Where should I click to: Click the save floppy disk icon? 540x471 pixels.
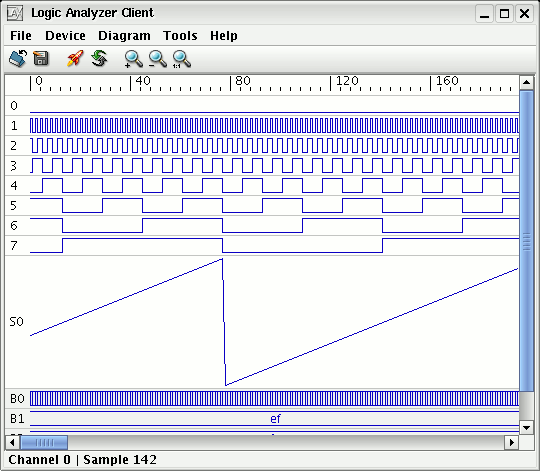41,58
